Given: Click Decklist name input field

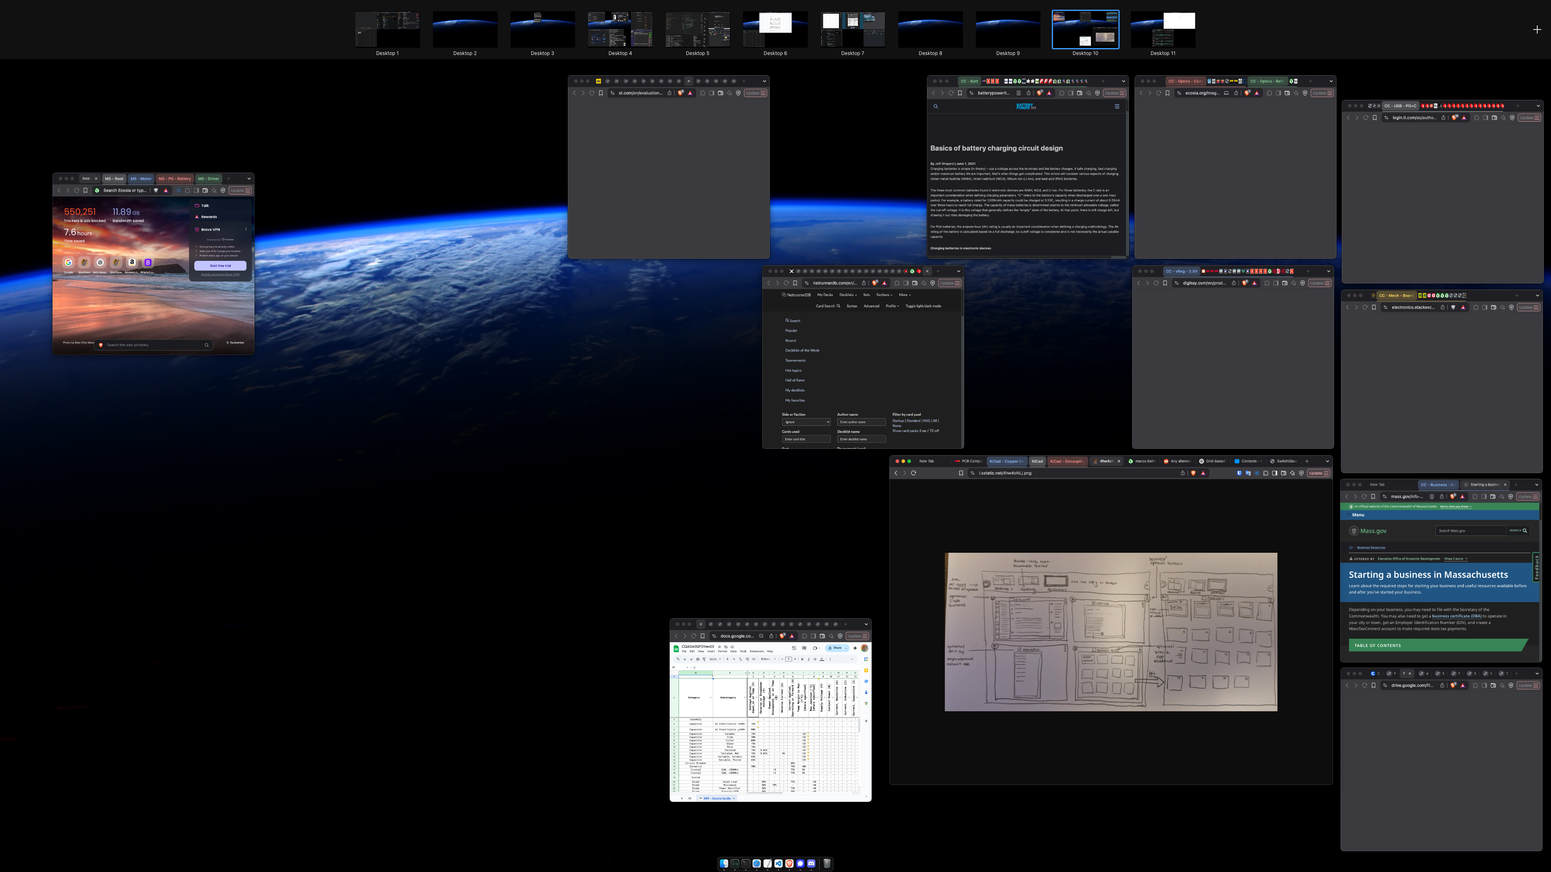Looking at the screenshot, I should click(861, 439).
